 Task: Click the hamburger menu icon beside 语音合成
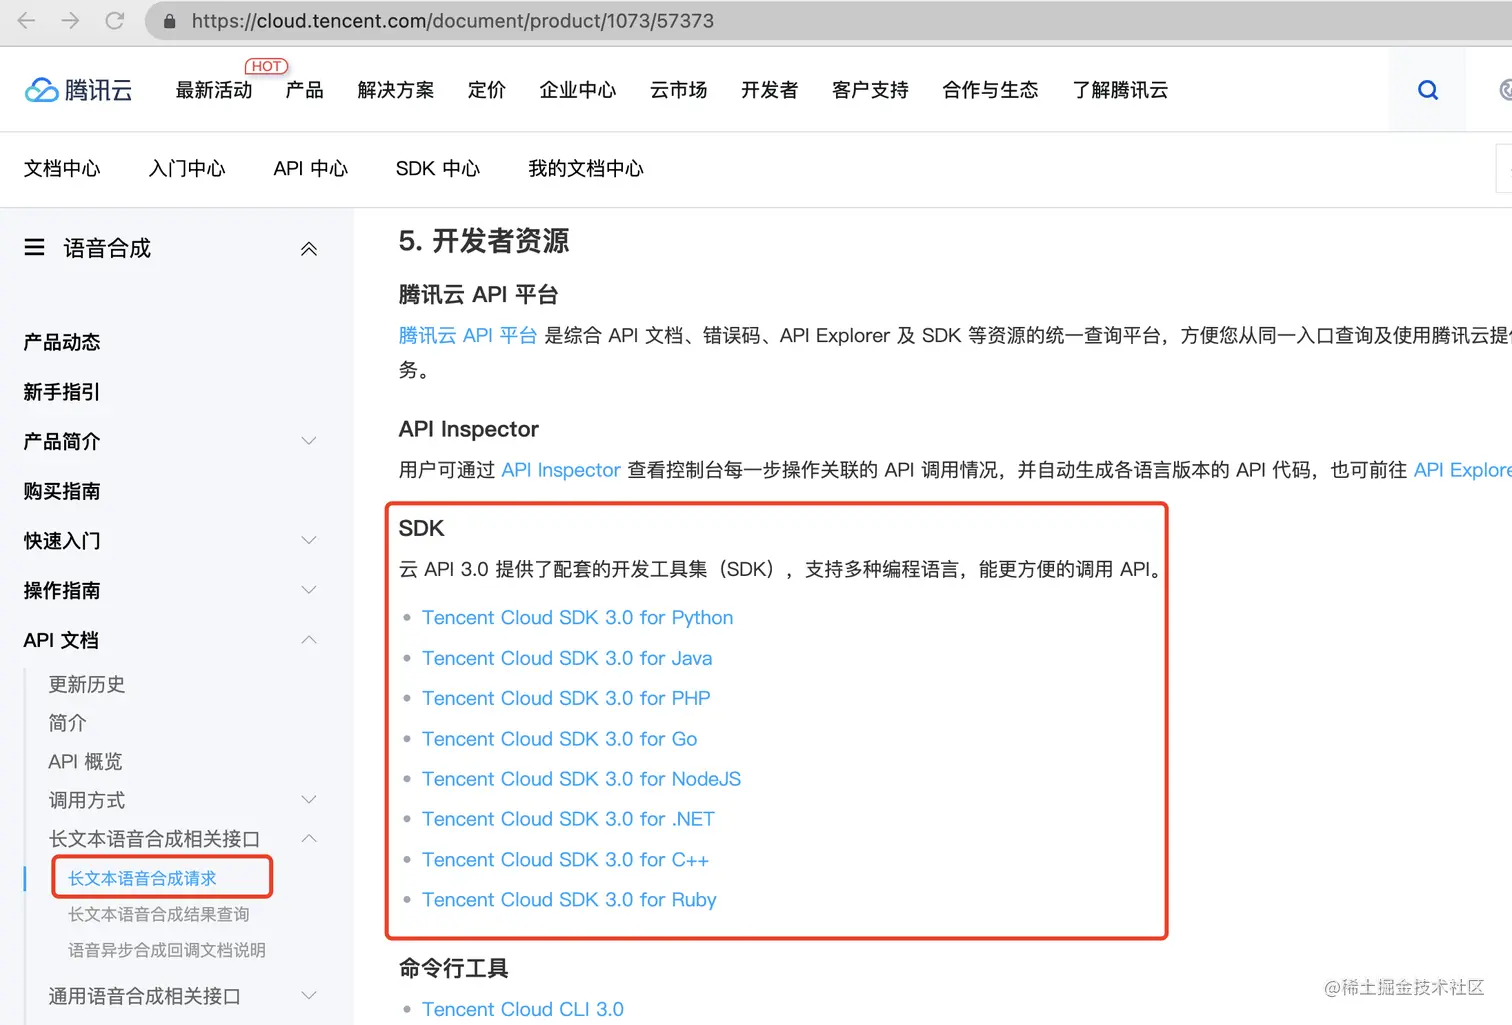click(34, 247)
